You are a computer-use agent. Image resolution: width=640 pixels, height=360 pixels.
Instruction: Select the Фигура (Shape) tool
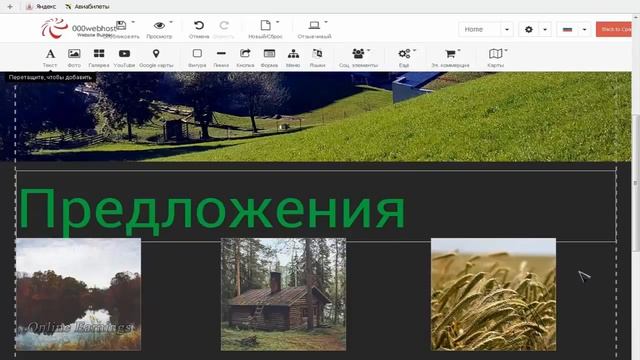(x=197, y=58)
